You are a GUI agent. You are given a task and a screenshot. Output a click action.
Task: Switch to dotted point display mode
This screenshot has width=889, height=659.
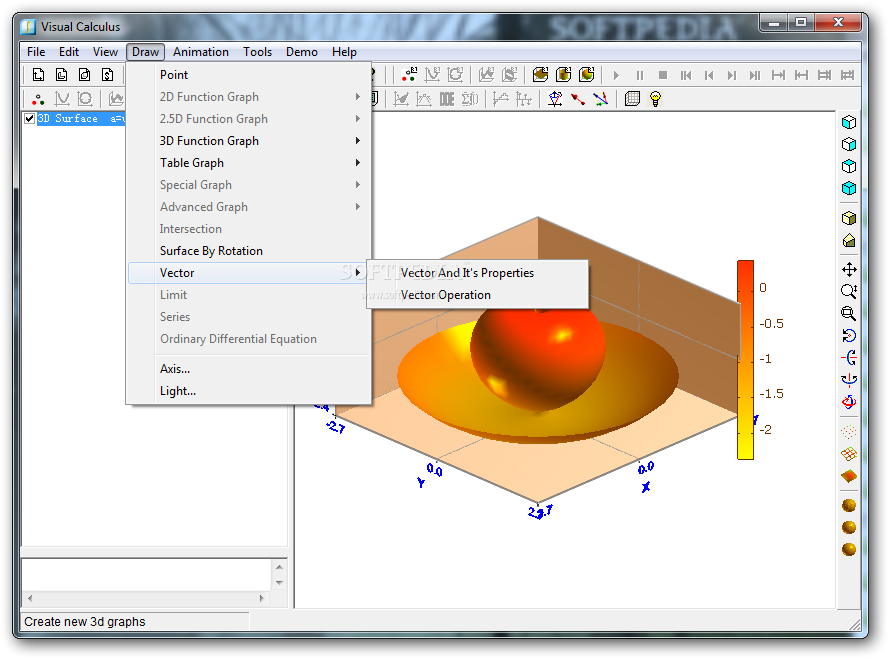pyautogui.click(x=849, y=432)
